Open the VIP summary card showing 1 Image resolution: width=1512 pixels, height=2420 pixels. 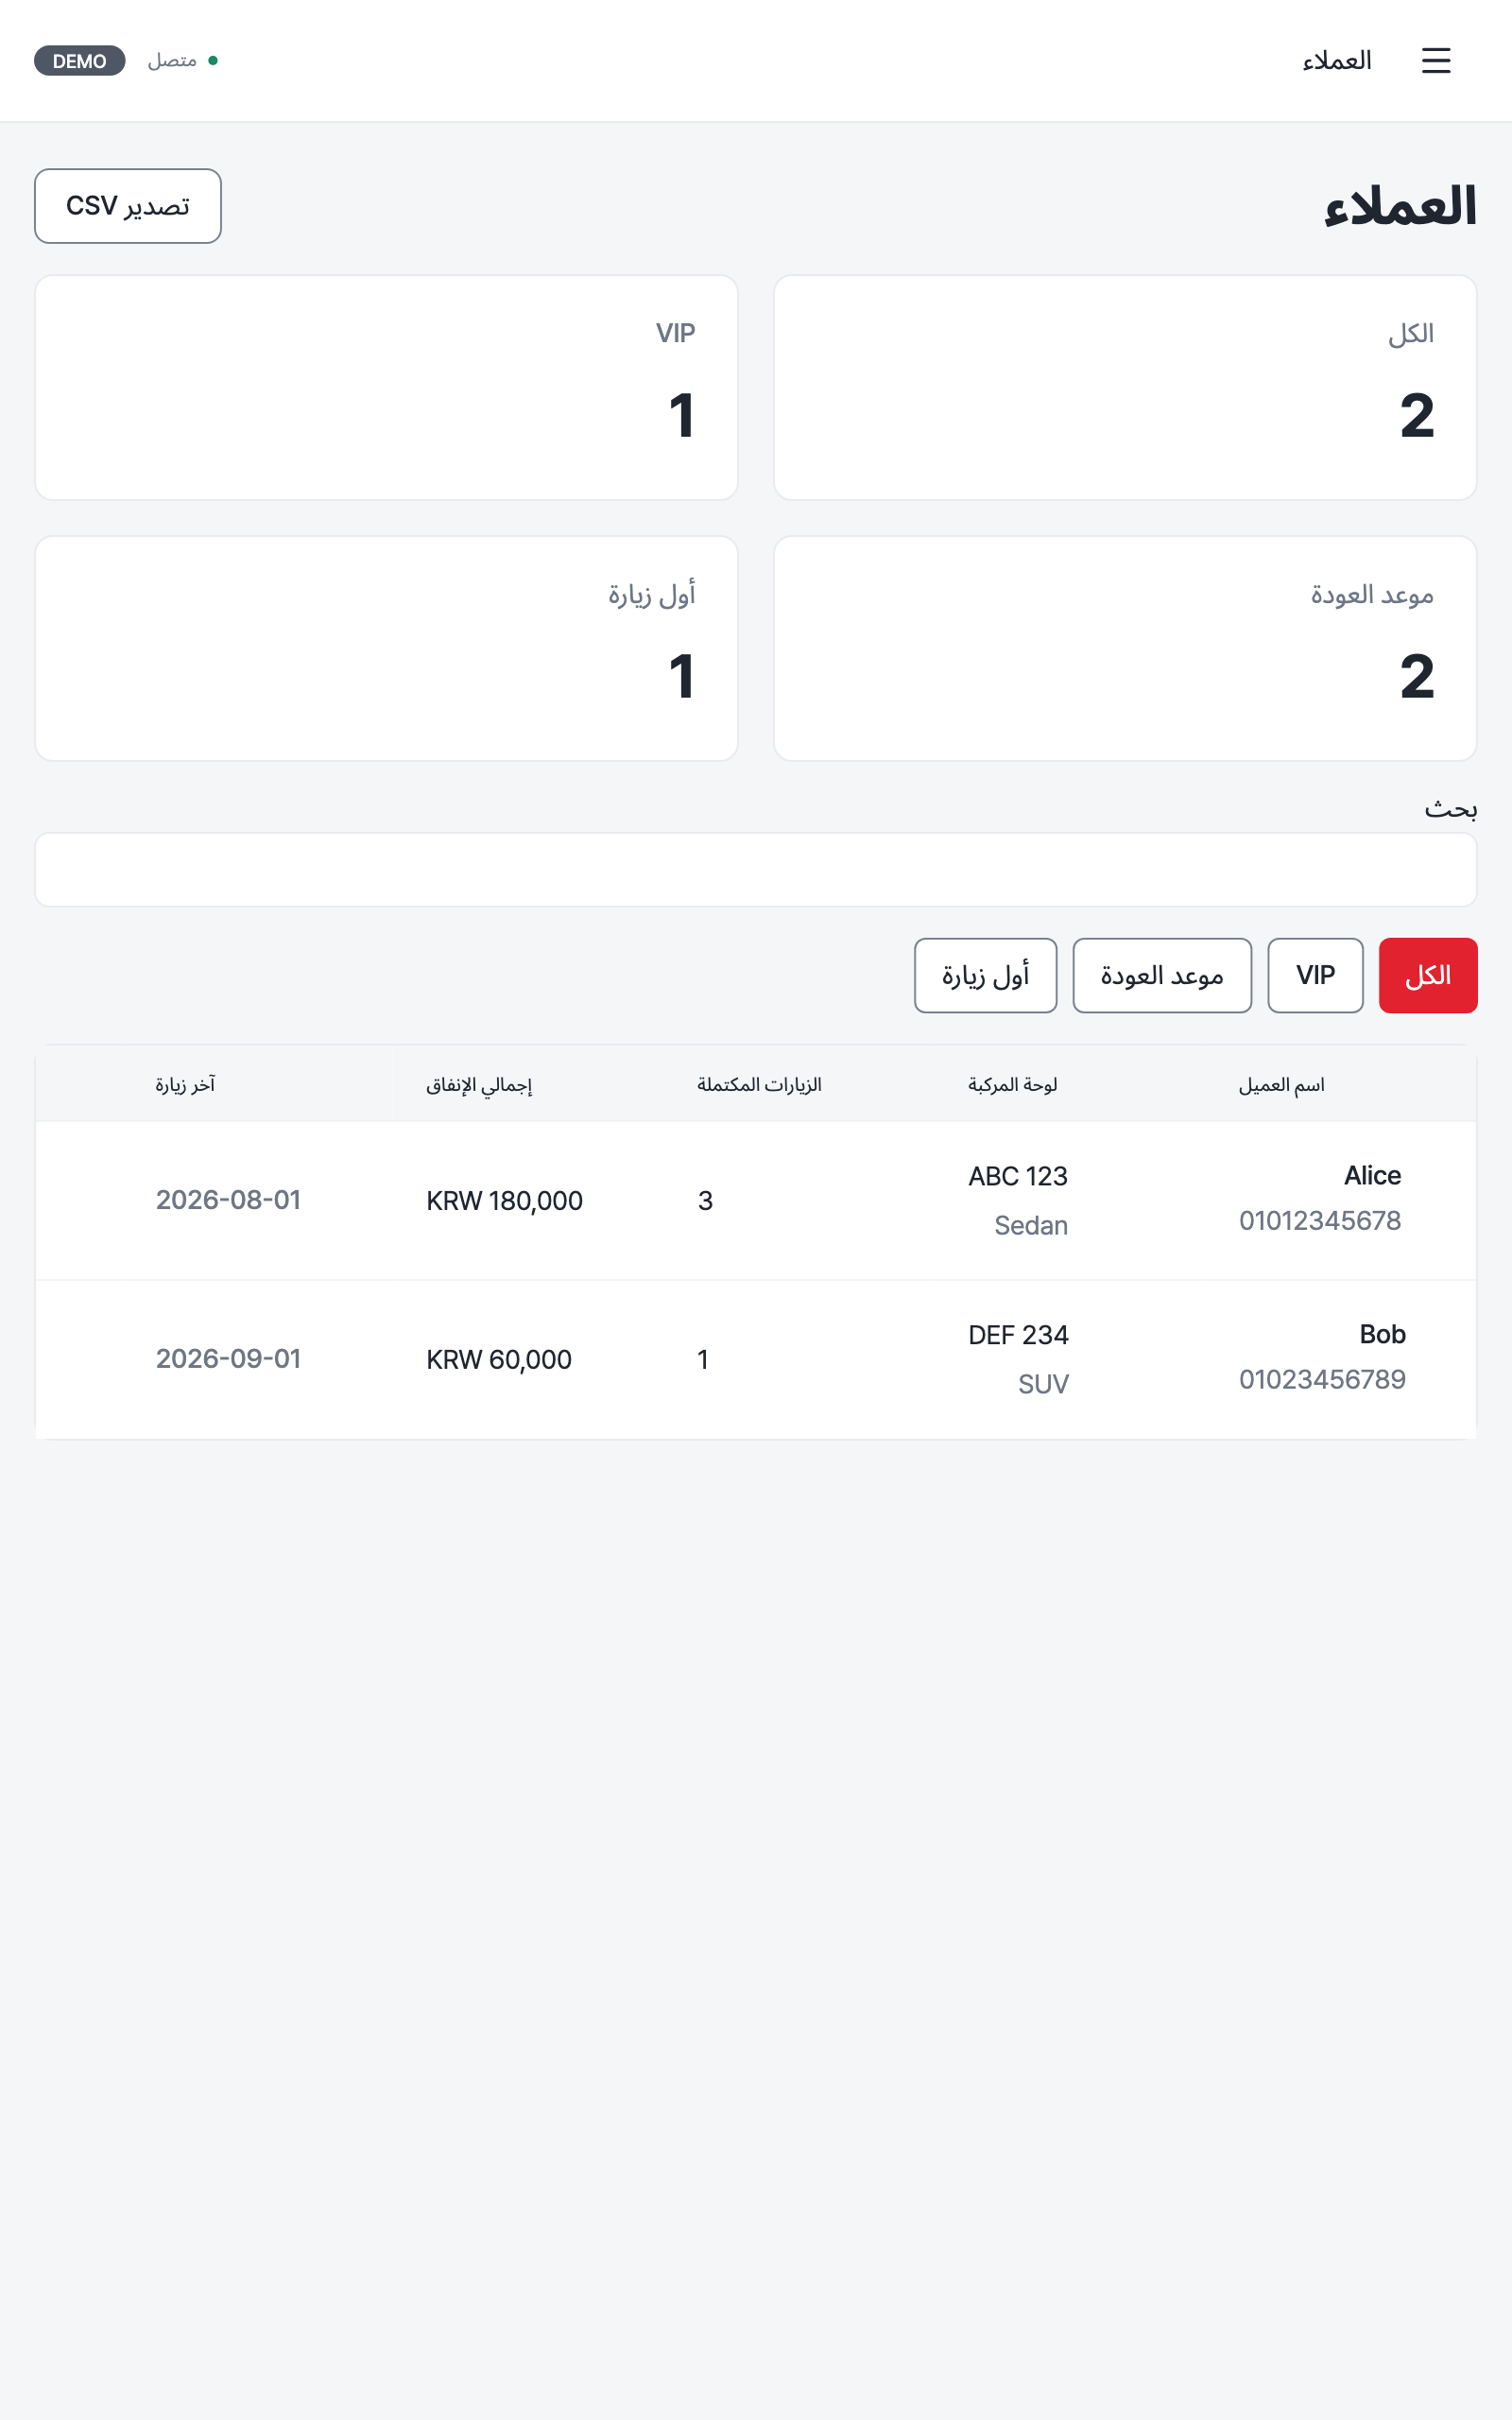pos(386,388)
